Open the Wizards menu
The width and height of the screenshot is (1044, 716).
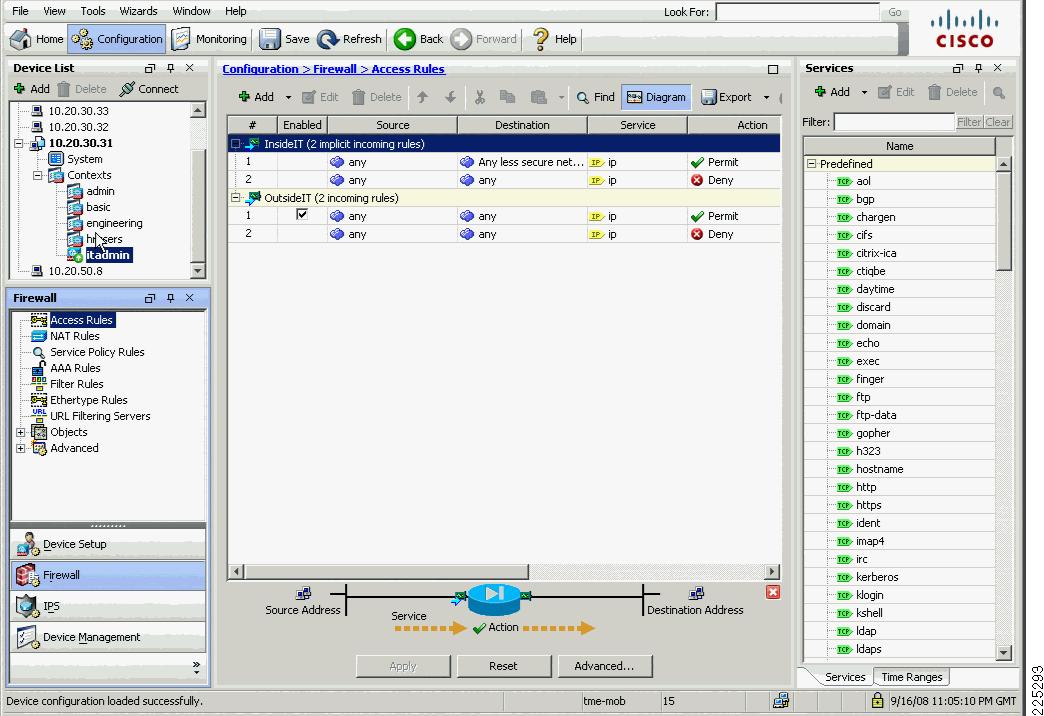point(138,11)
